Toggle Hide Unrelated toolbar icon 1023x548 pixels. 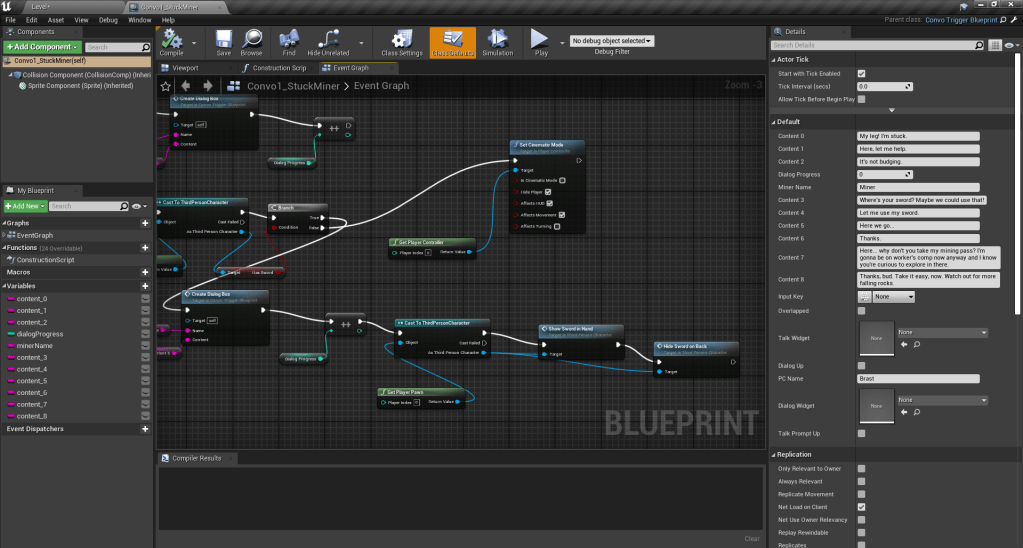pos(328,40)
